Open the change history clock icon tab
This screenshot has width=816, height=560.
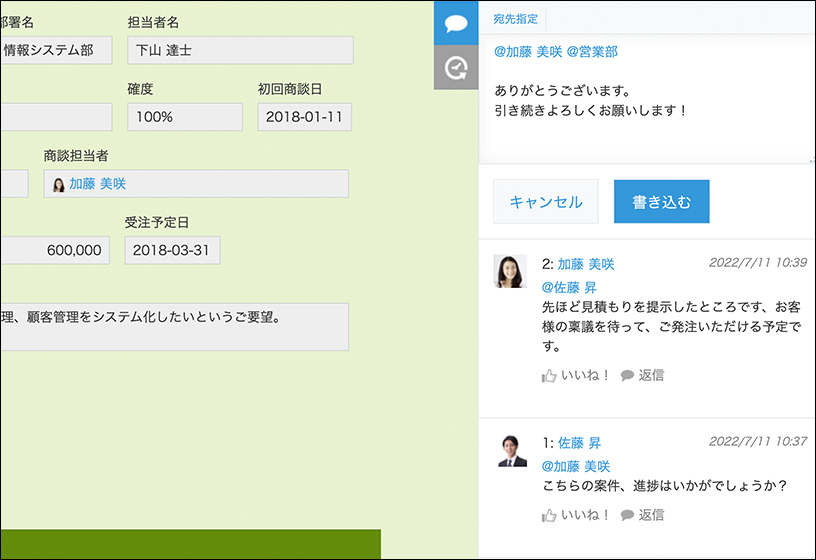[456, 68]
